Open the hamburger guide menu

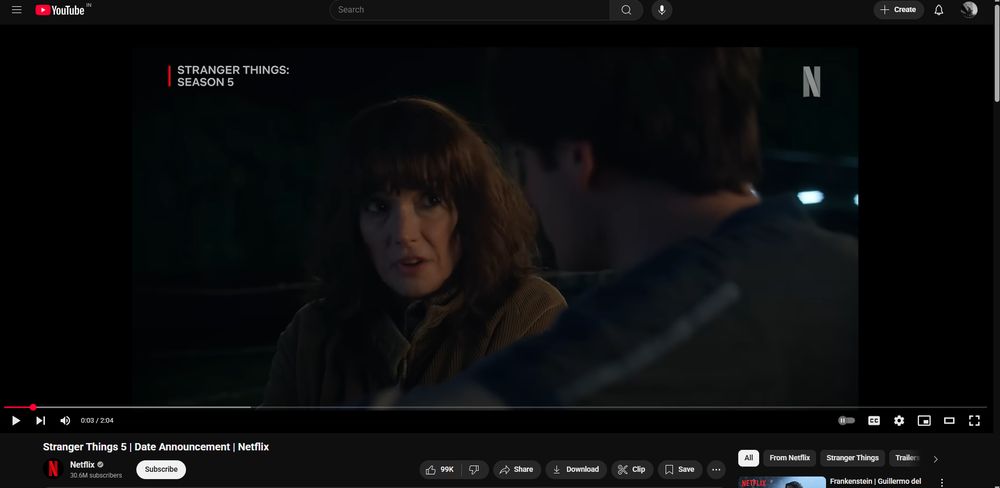tap(17, 10)
